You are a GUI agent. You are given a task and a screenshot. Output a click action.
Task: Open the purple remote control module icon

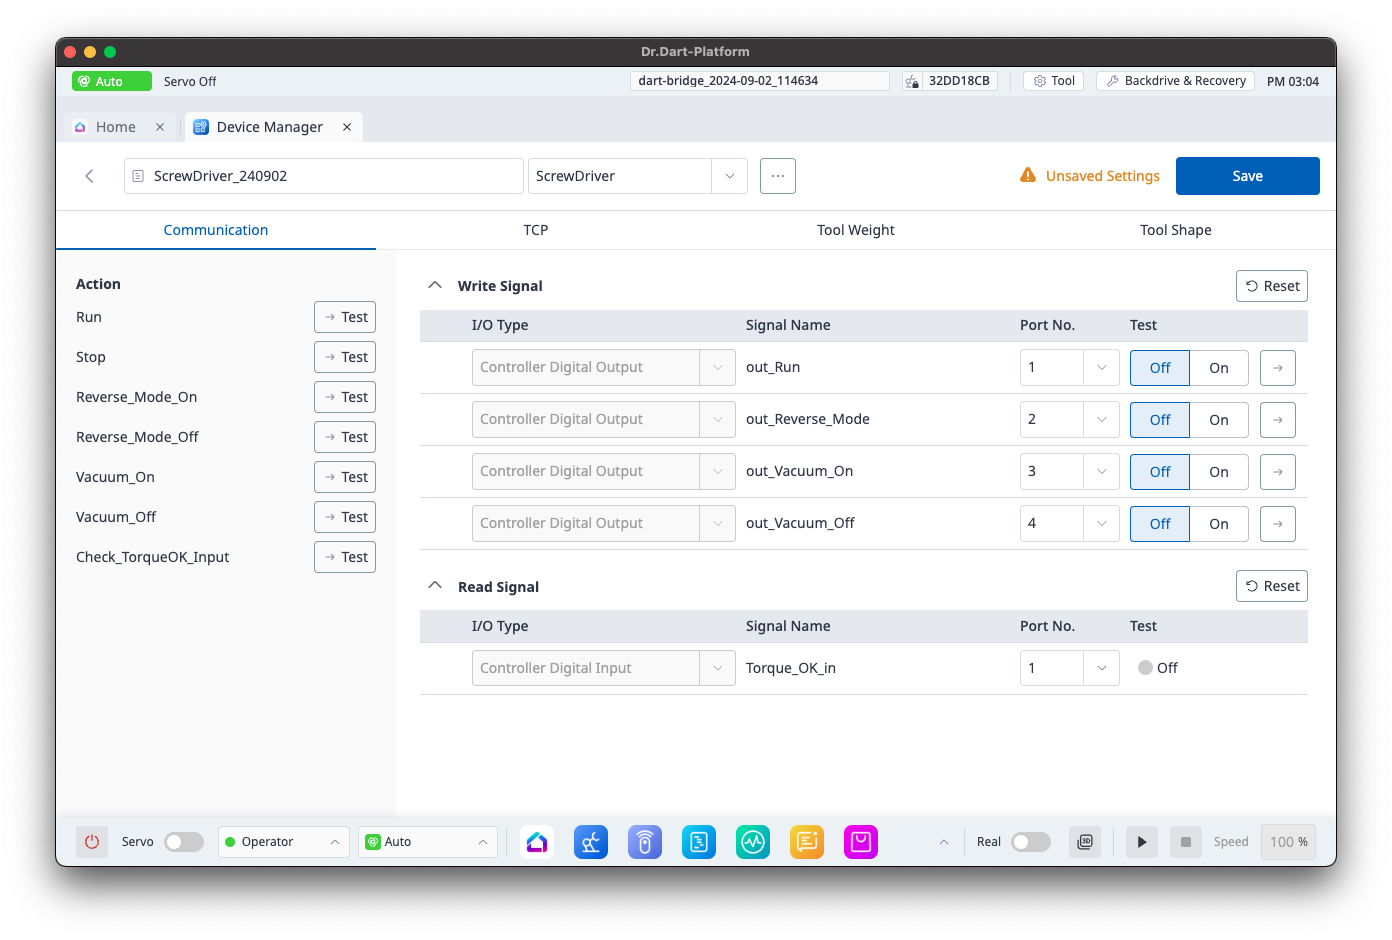click(x=645, y=842)
